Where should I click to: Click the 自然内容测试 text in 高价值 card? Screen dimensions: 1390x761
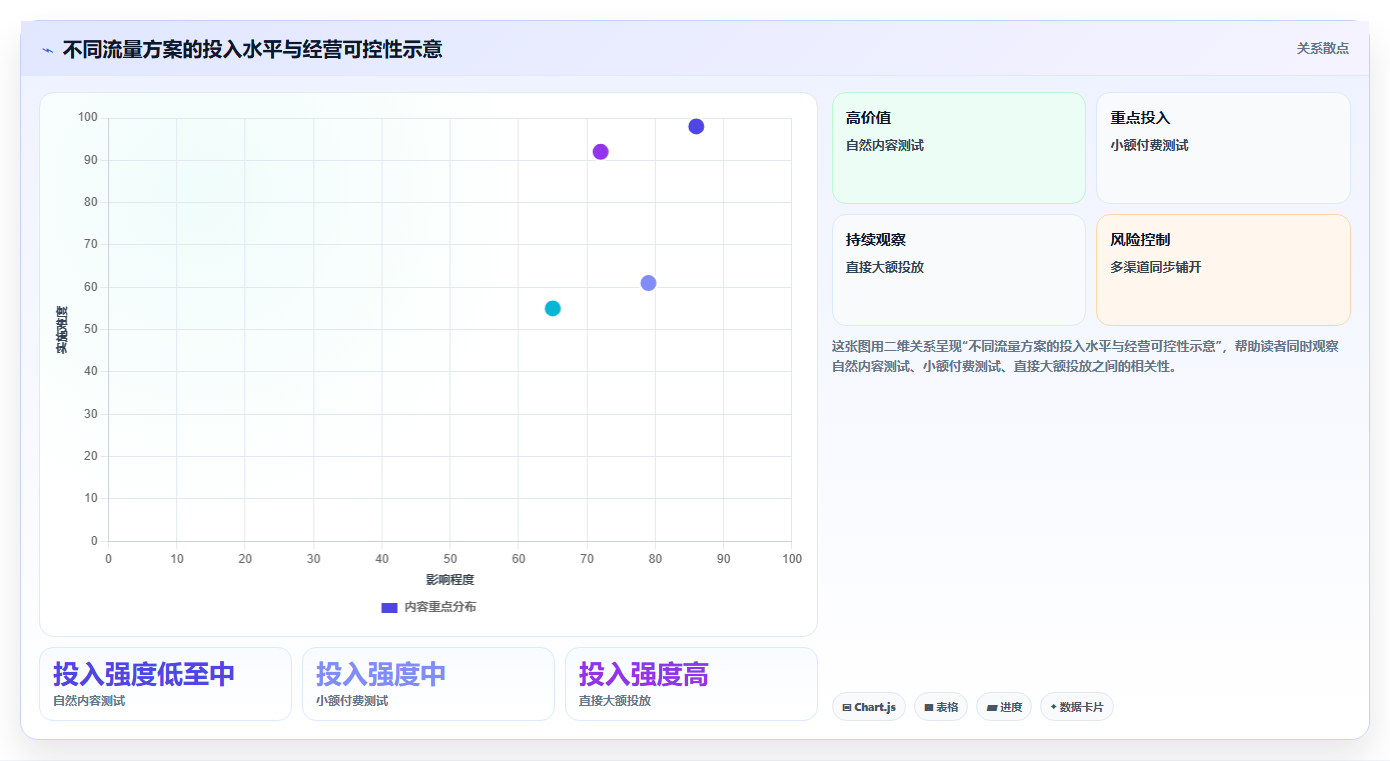(x=885, y=145)
